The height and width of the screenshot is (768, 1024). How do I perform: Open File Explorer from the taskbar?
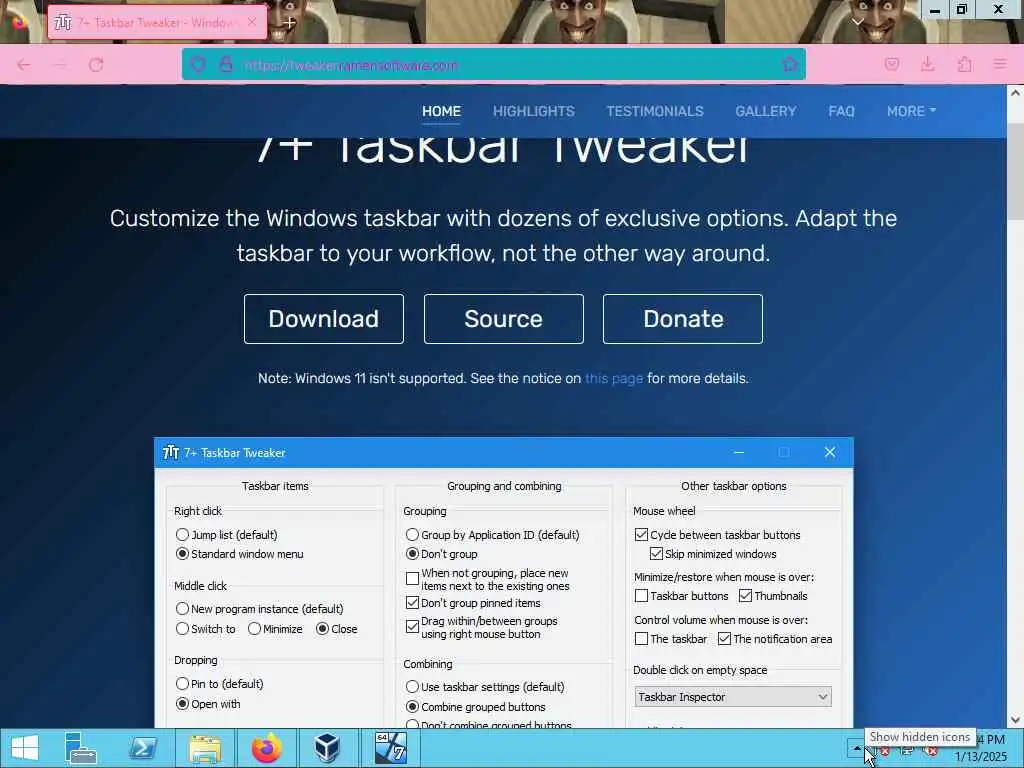point(204,748)
